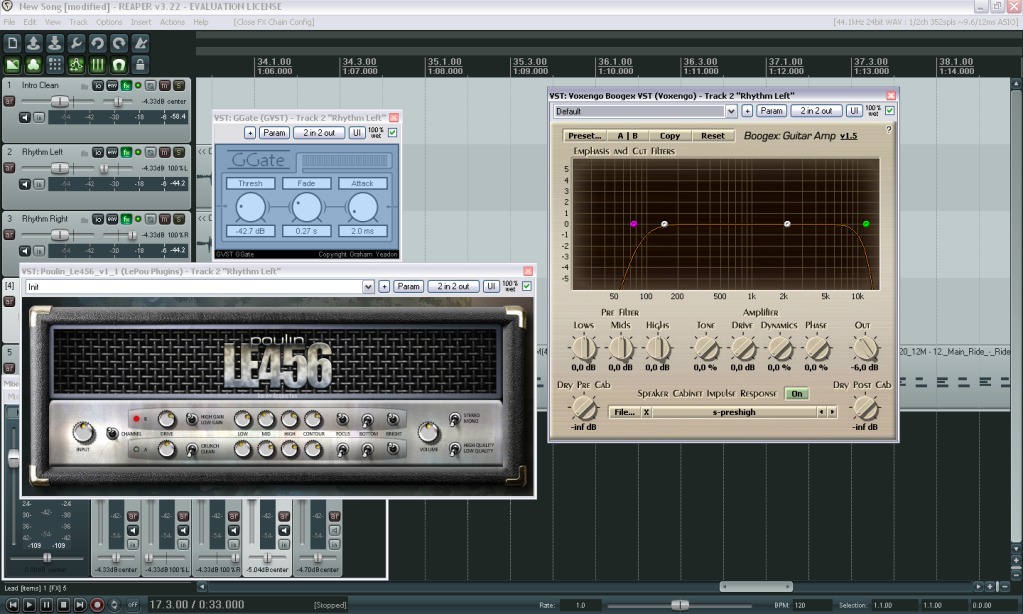Go to project end with transport button

[x=80, y=605]
